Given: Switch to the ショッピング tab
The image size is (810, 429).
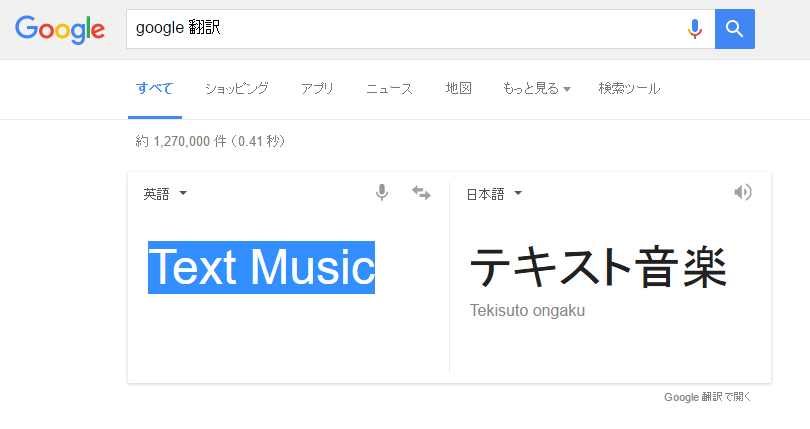Looking at the screenshot, I should coord(237,88).
